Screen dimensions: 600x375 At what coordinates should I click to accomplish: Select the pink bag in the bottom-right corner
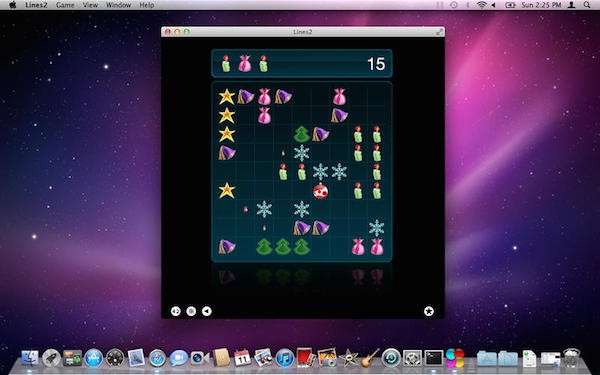377,247
